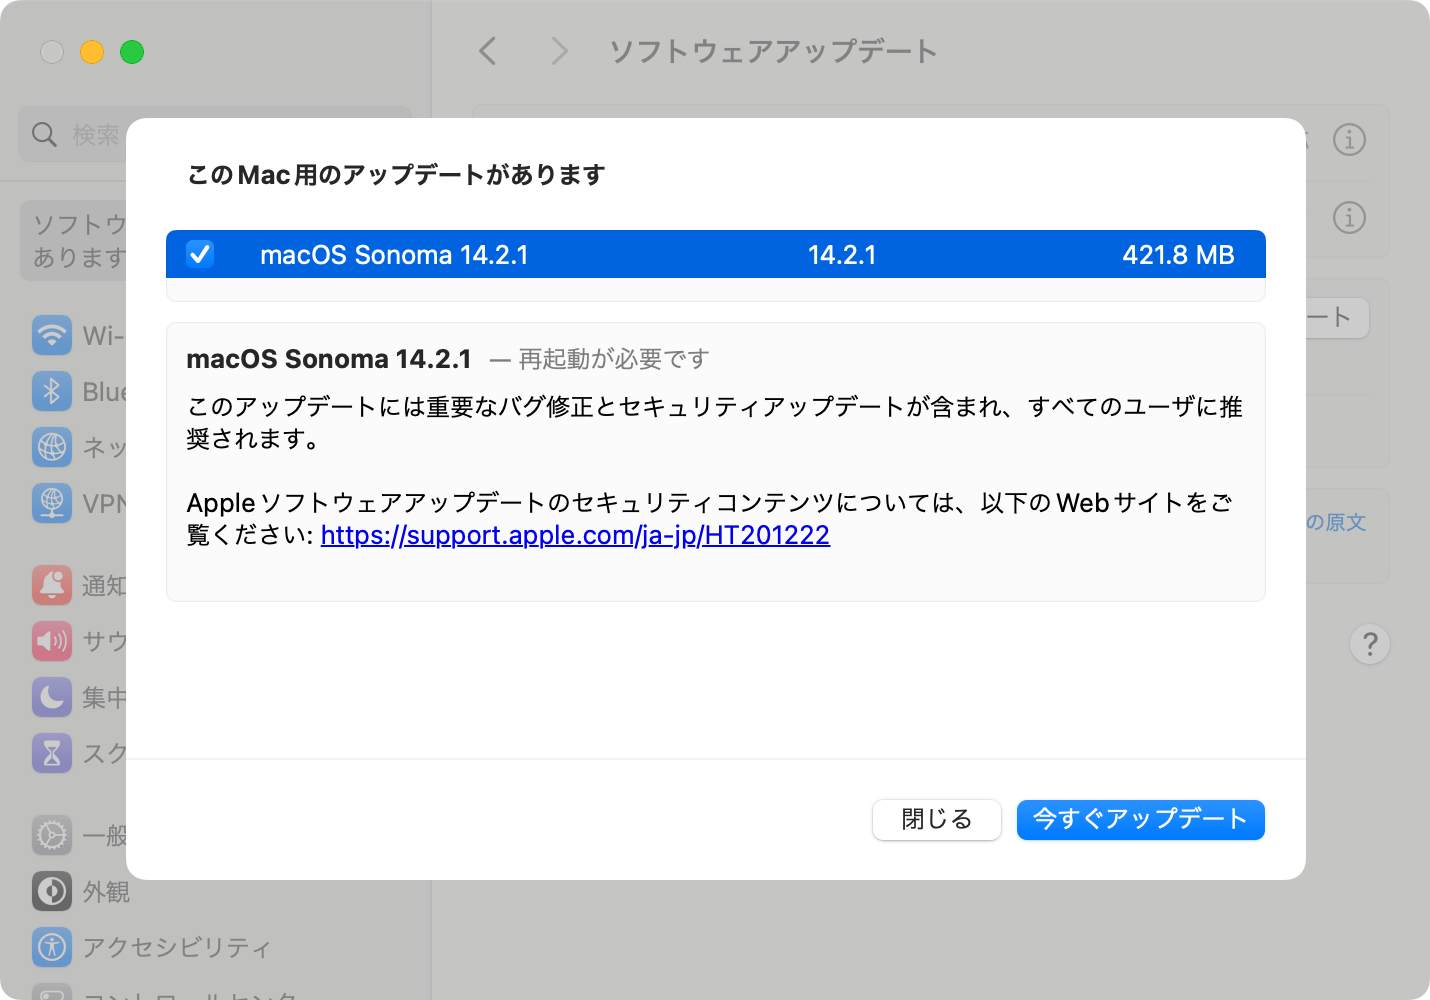This screenshot has width=1430, height=1000.
Task: Open the 外観 appearance icon in sidebar
Action: [x=52, y=891]
